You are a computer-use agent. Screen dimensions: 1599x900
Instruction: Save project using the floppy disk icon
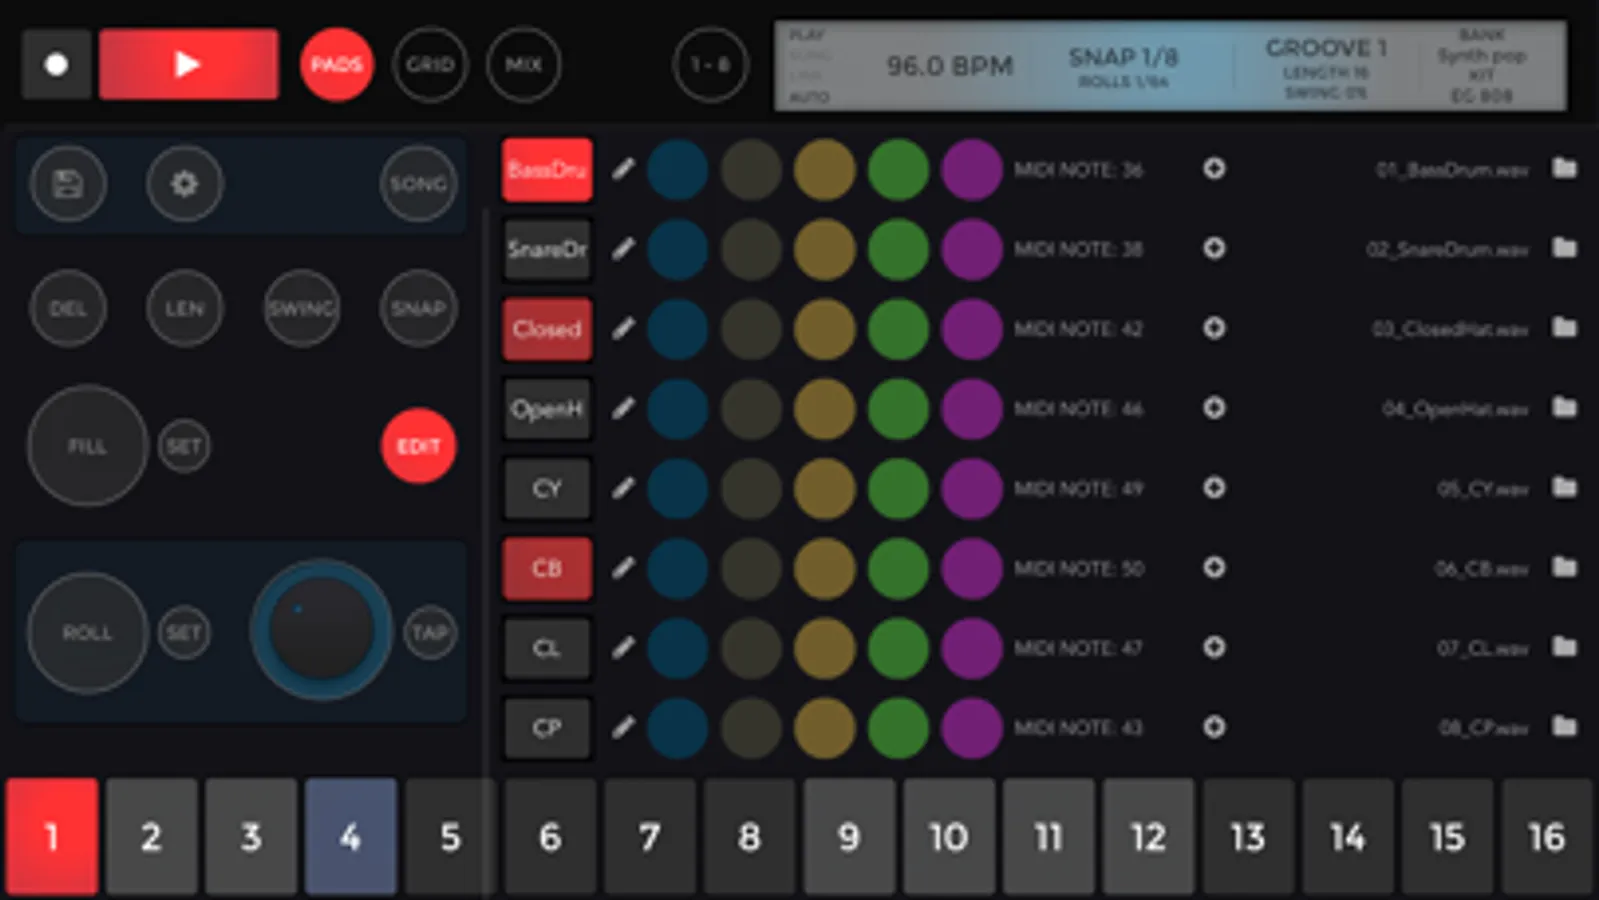pyautogui.click(x=68, y=184)
